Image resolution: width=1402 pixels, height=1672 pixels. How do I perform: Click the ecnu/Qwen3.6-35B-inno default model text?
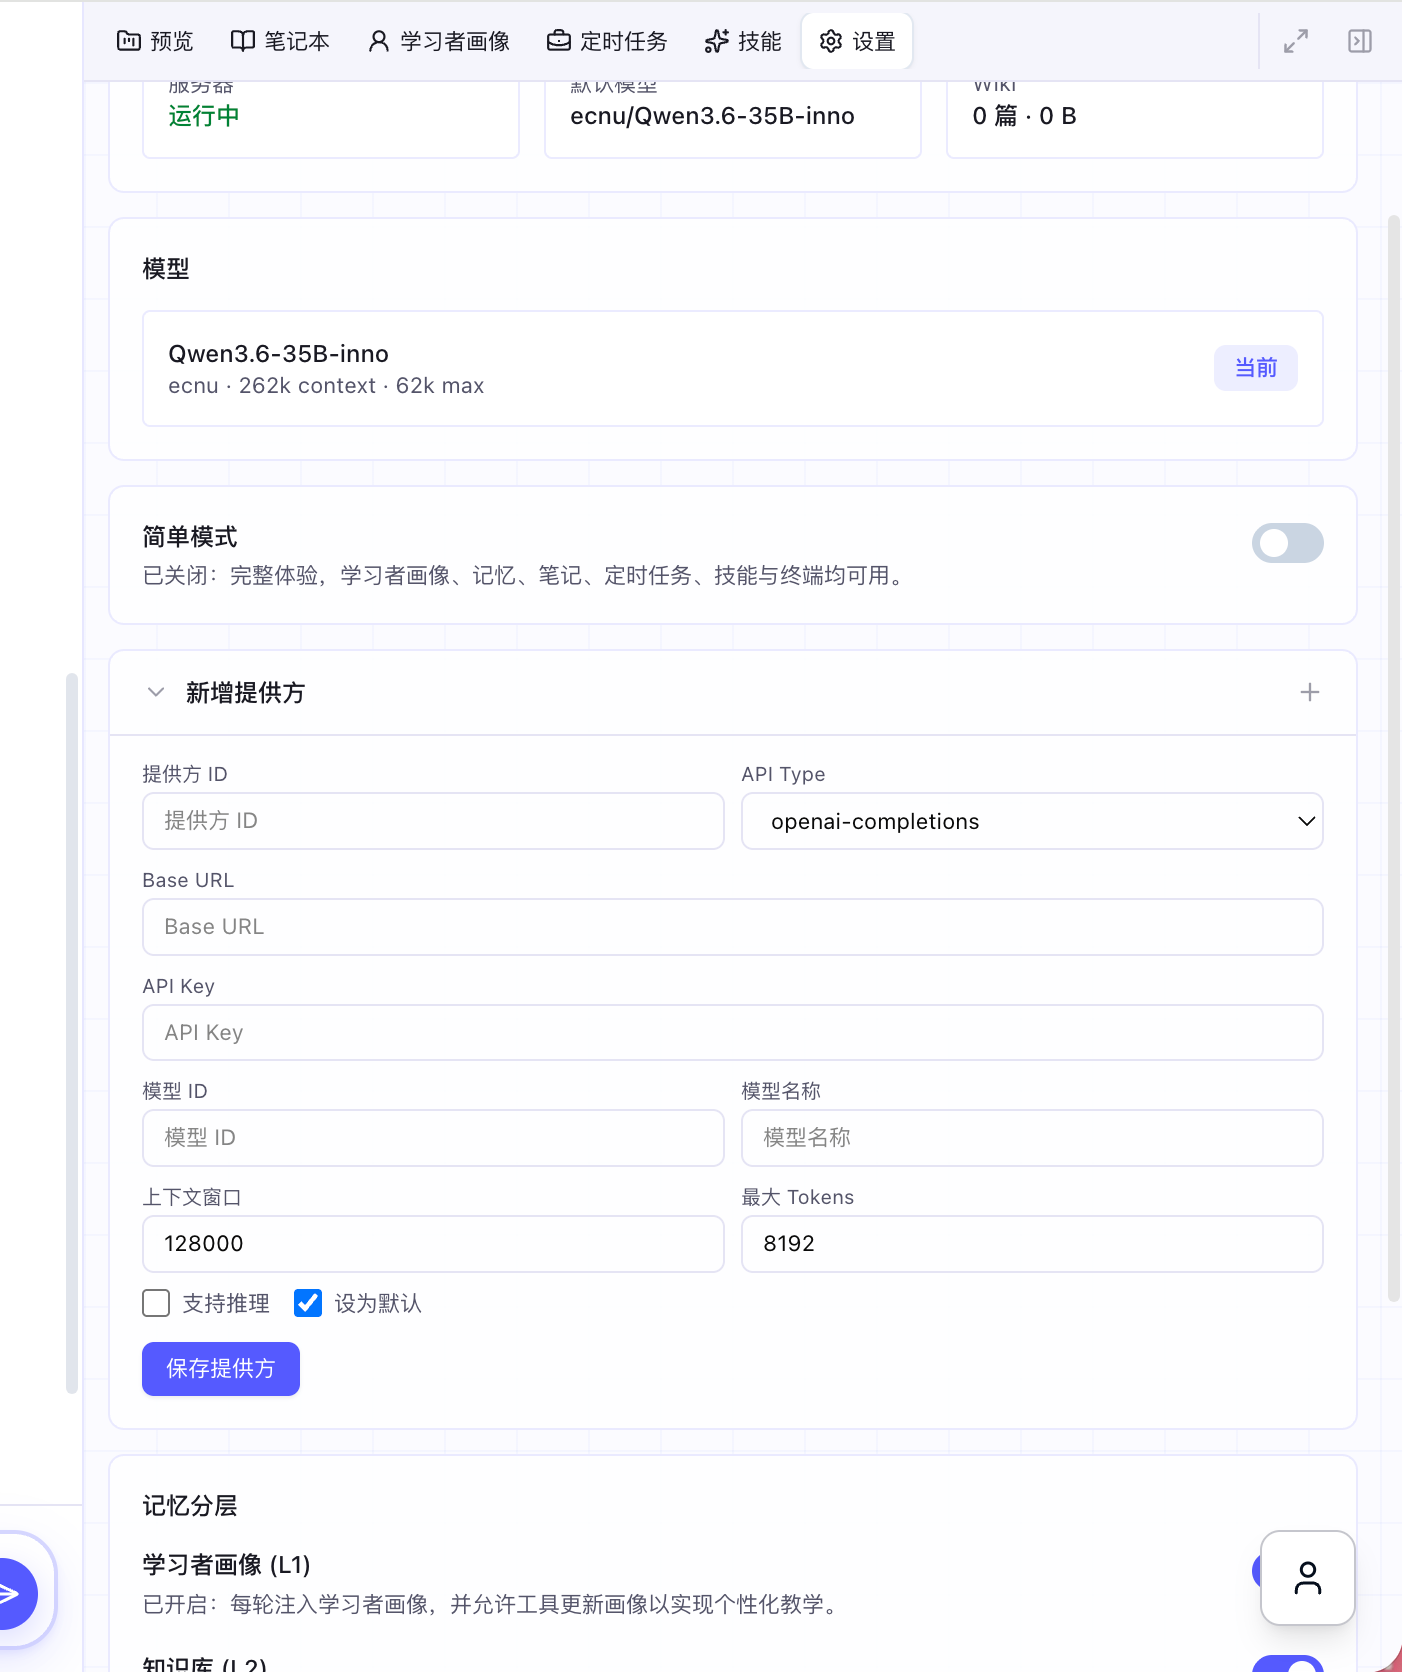point(712,116)
